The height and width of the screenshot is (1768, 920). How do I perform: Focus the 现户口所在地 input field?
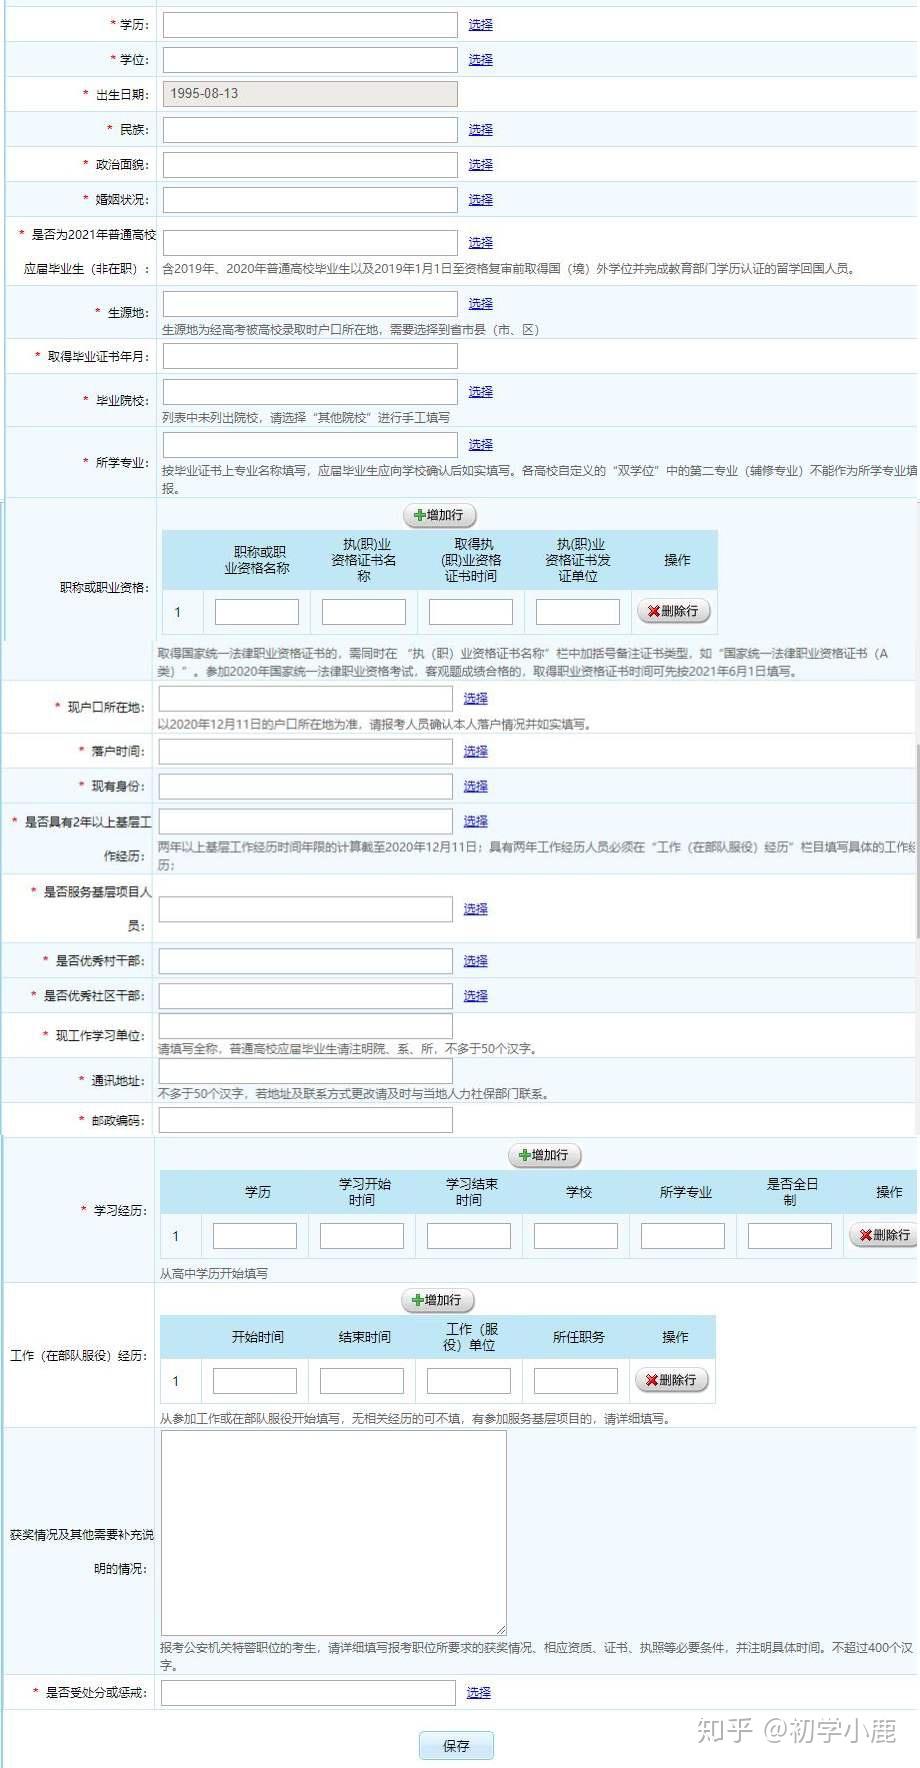tap(306, 698)
